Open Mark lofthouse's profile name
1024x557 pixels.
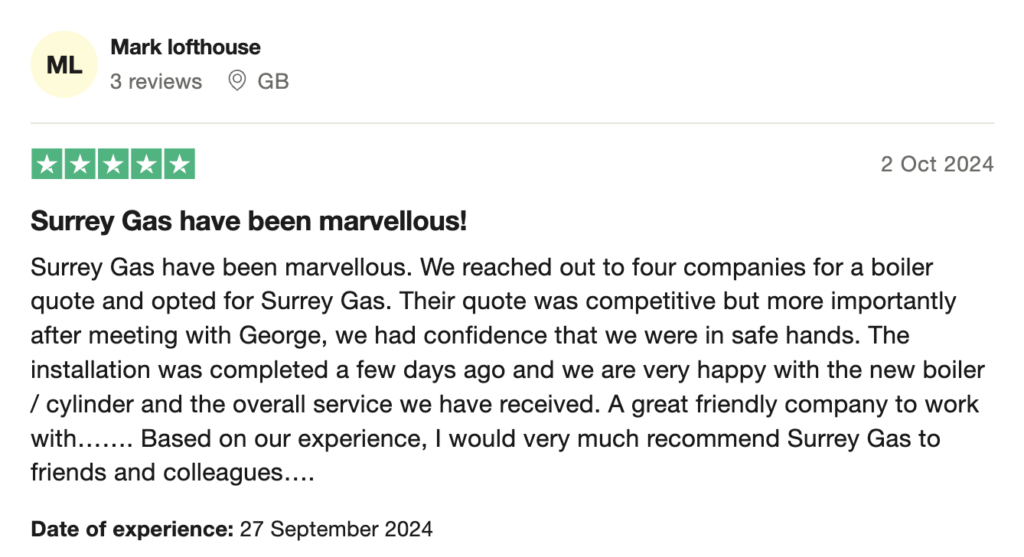185,47
